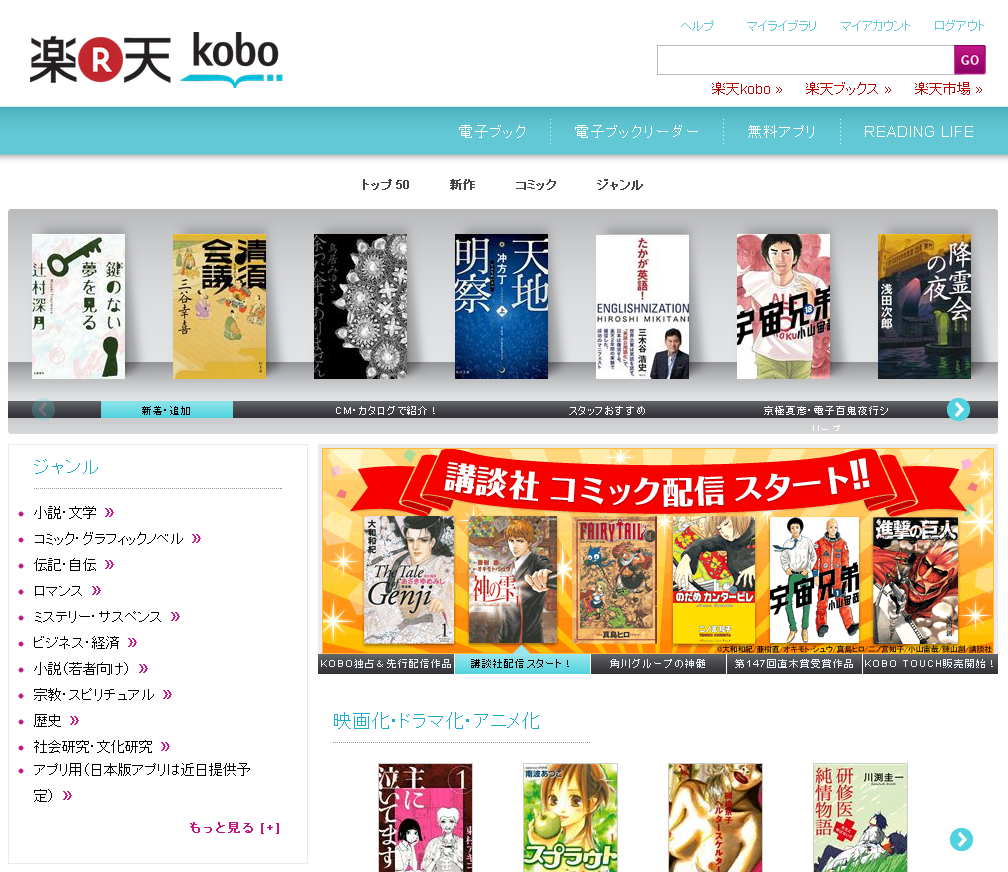Open the 神の雫 banner cover
This screenshot has width=1008, height=872.
coord(513,580)
